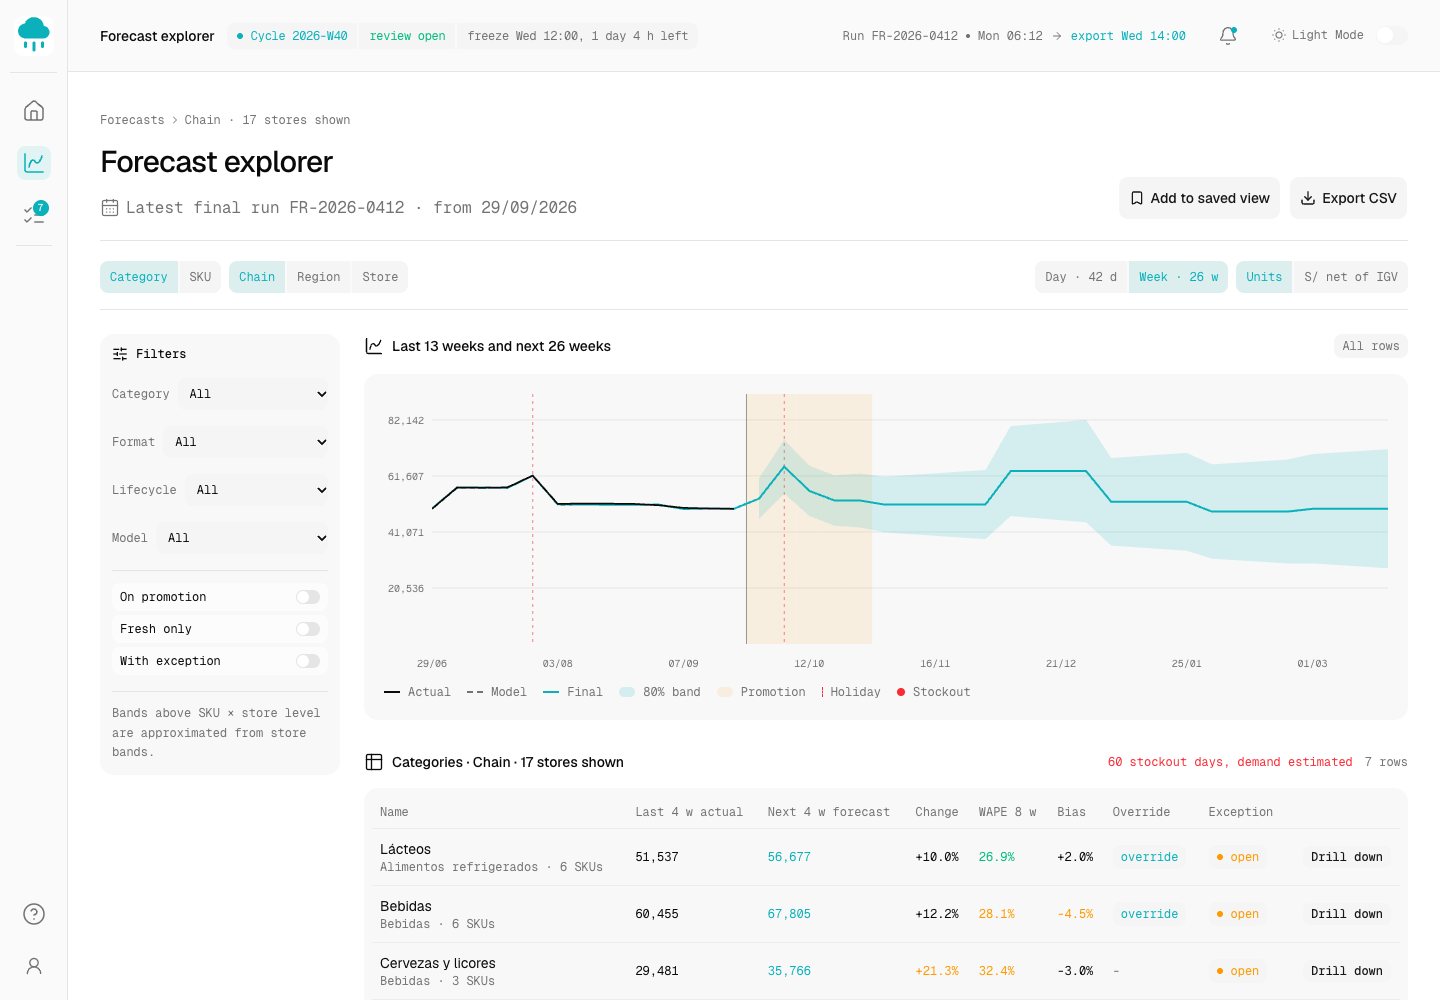Viewport: 1440px width, 1000px height.
Task: Click the 60 stockout days notice
Action: point(1230,762)
